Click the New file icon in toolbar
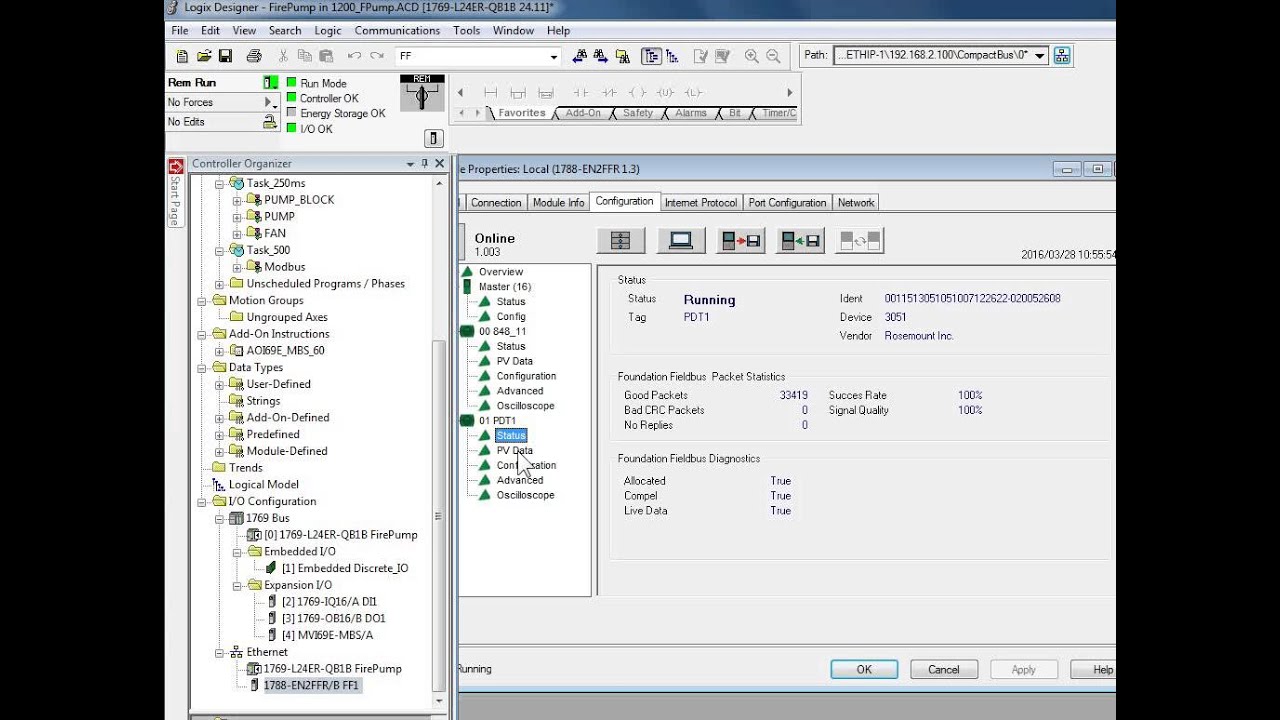1280x720 pixels. point(182,56)
